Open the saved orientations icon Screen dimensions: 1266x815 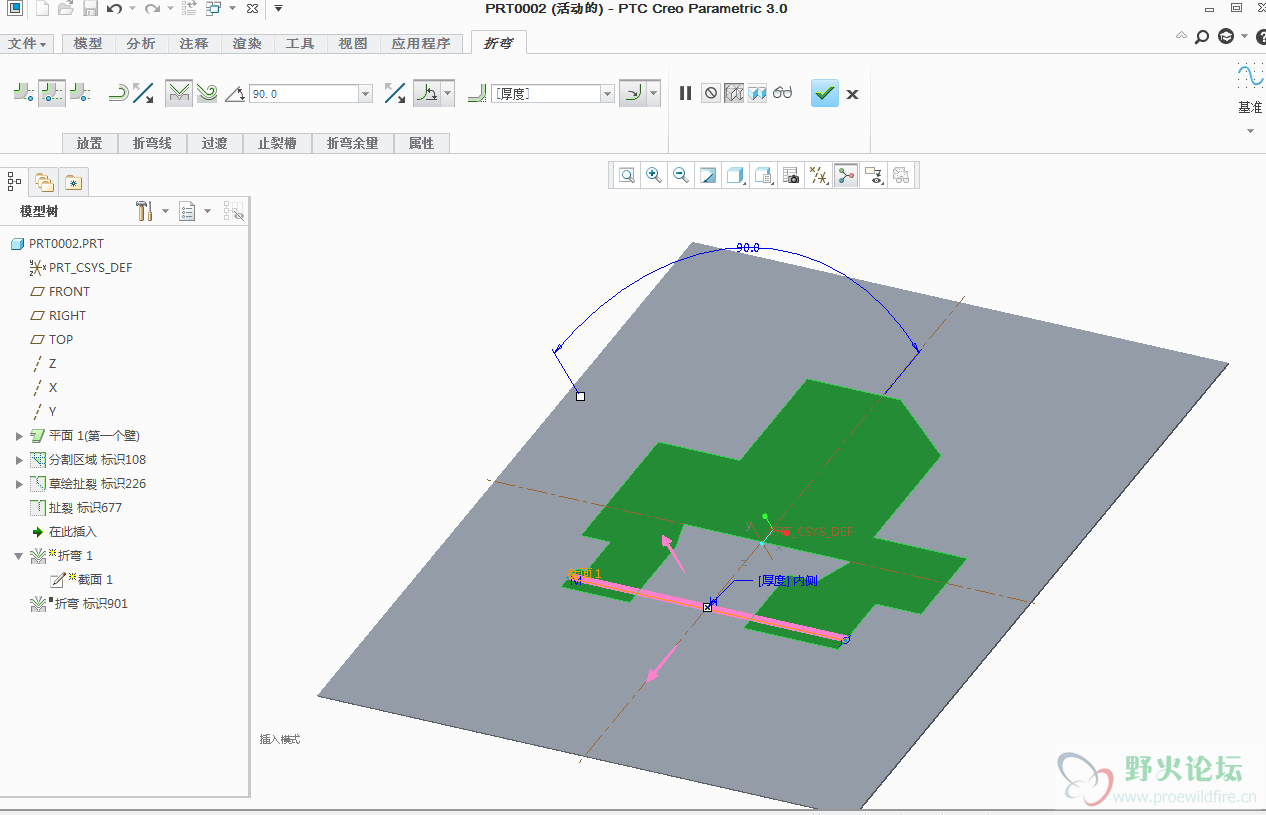click(764, 175)
